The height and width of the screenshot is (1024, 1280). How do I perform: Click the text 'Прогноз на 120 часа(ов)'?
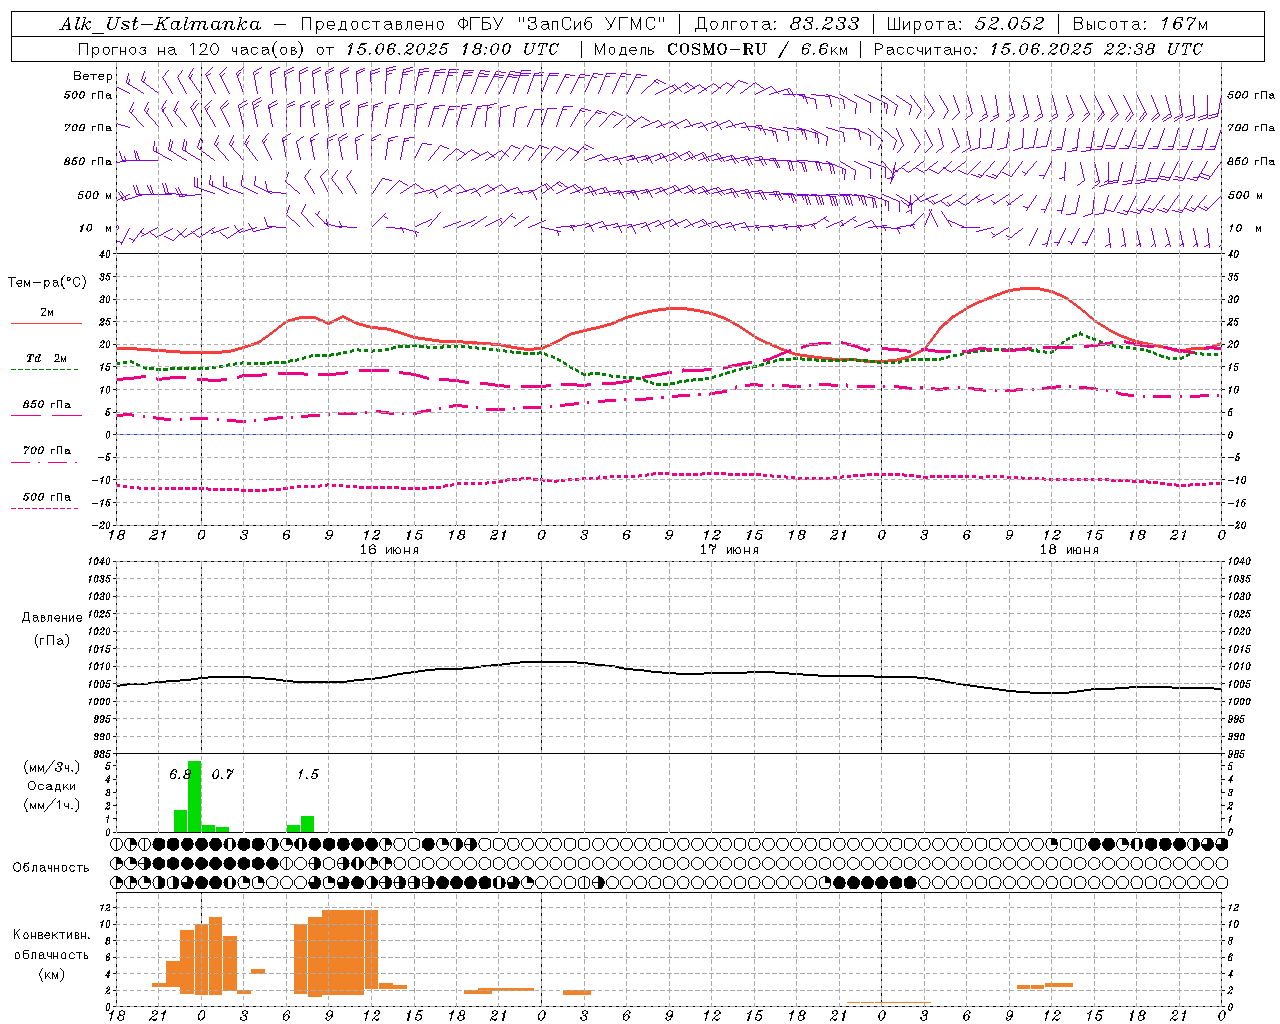click(x=193, y=49)
